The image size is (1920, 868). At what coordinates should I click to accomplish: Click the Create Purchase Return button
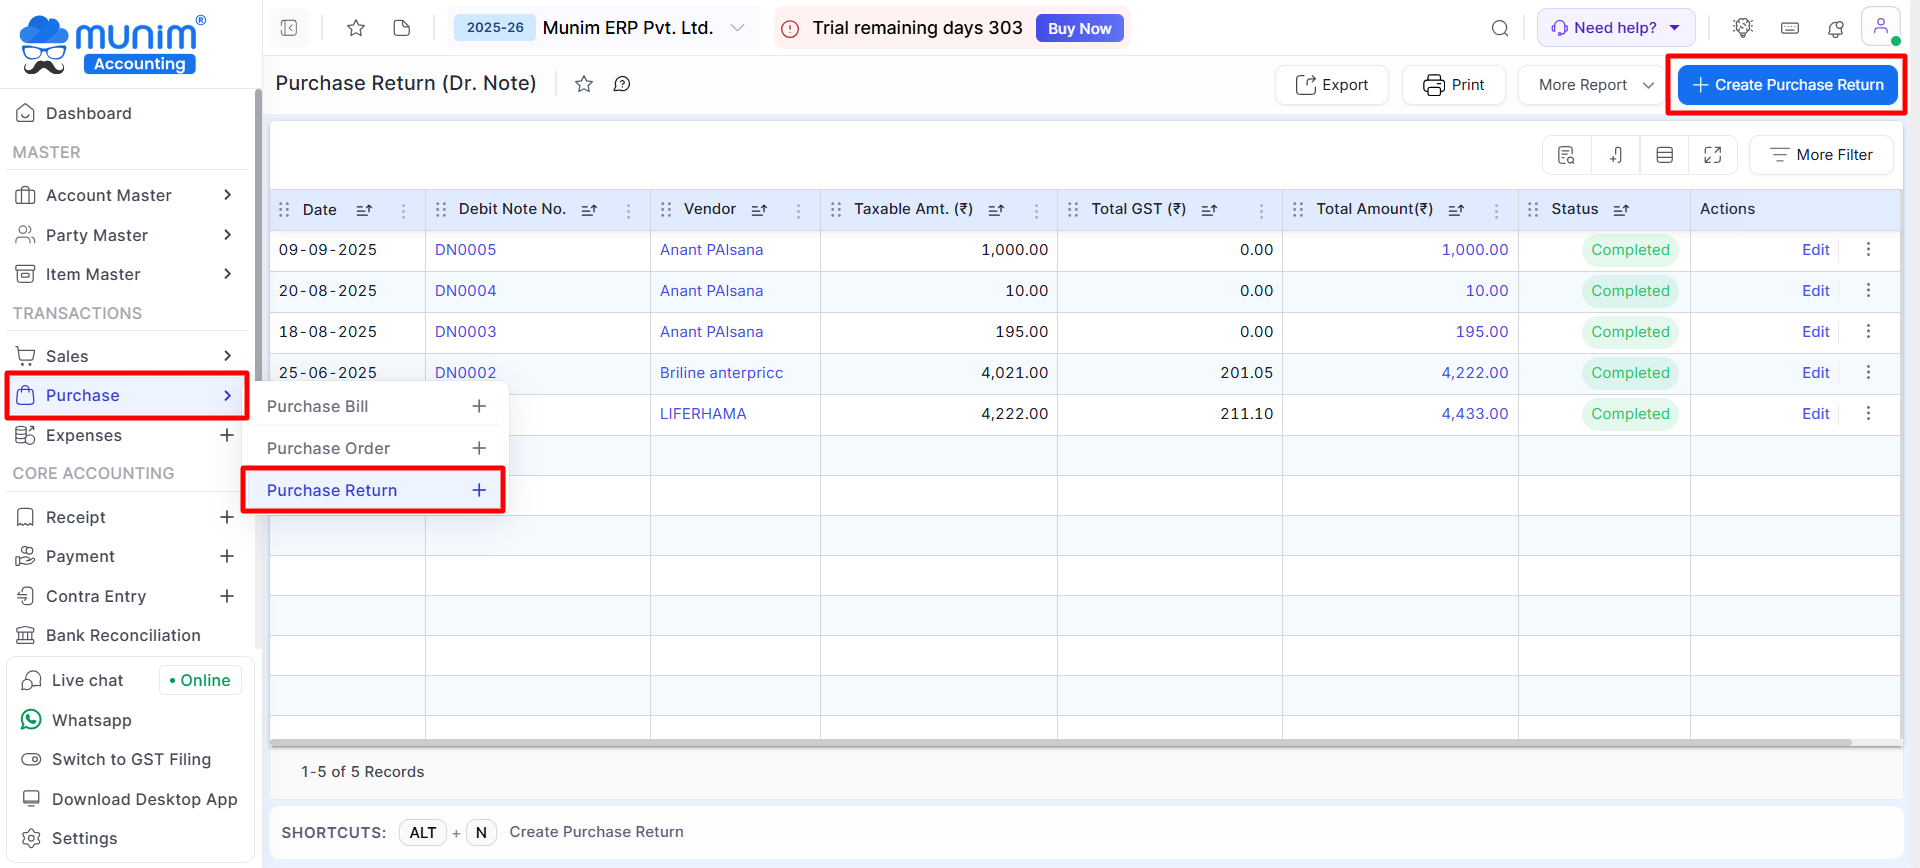[x=1787, y=85]
